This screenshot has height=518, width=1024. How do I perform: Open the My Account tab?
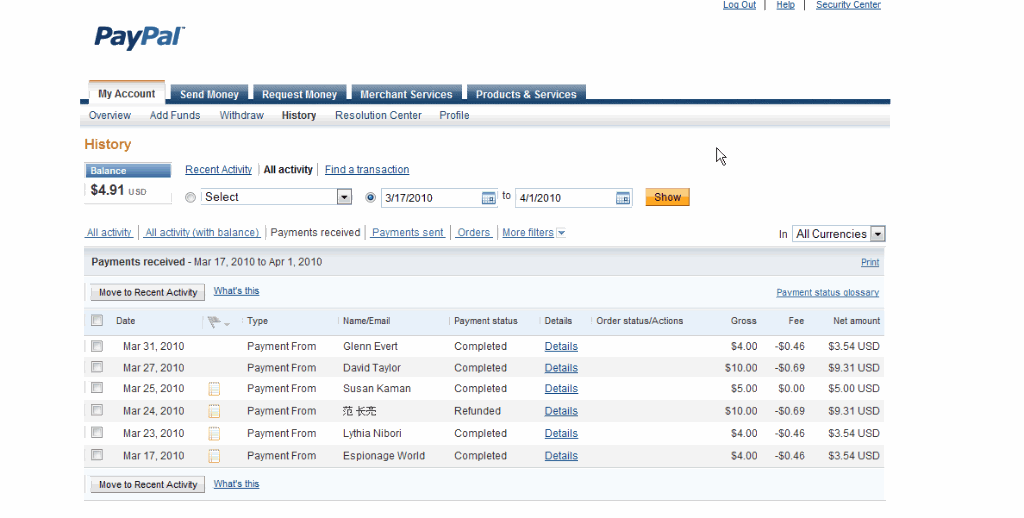point(127,93)
